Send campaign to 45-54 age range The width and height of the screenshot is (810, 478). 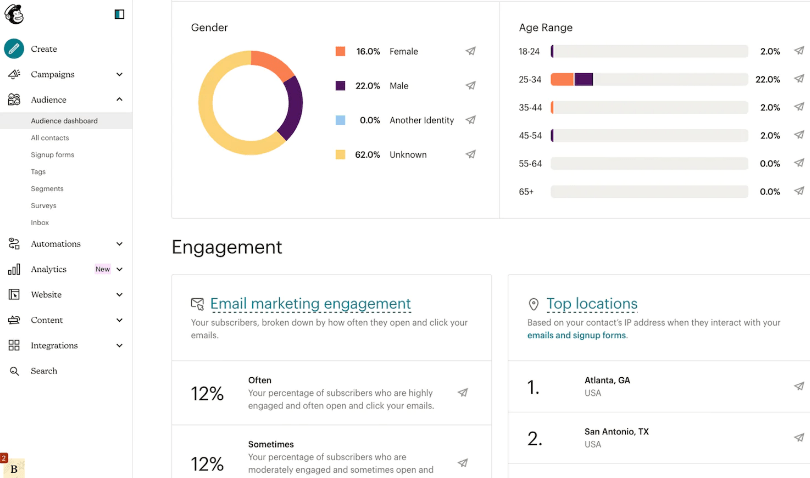click(799, 135)
